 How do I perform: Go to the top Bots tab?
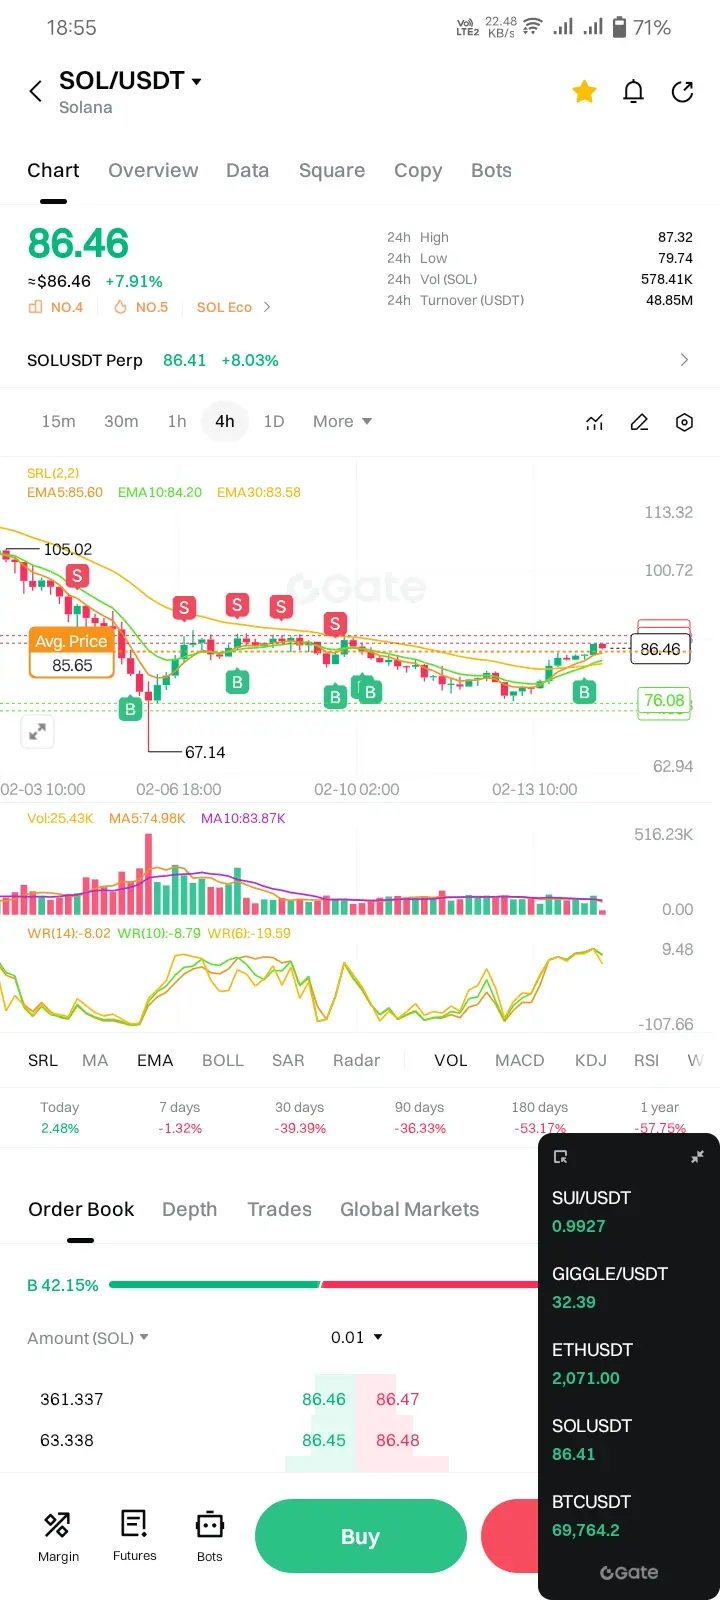(491, 170)
